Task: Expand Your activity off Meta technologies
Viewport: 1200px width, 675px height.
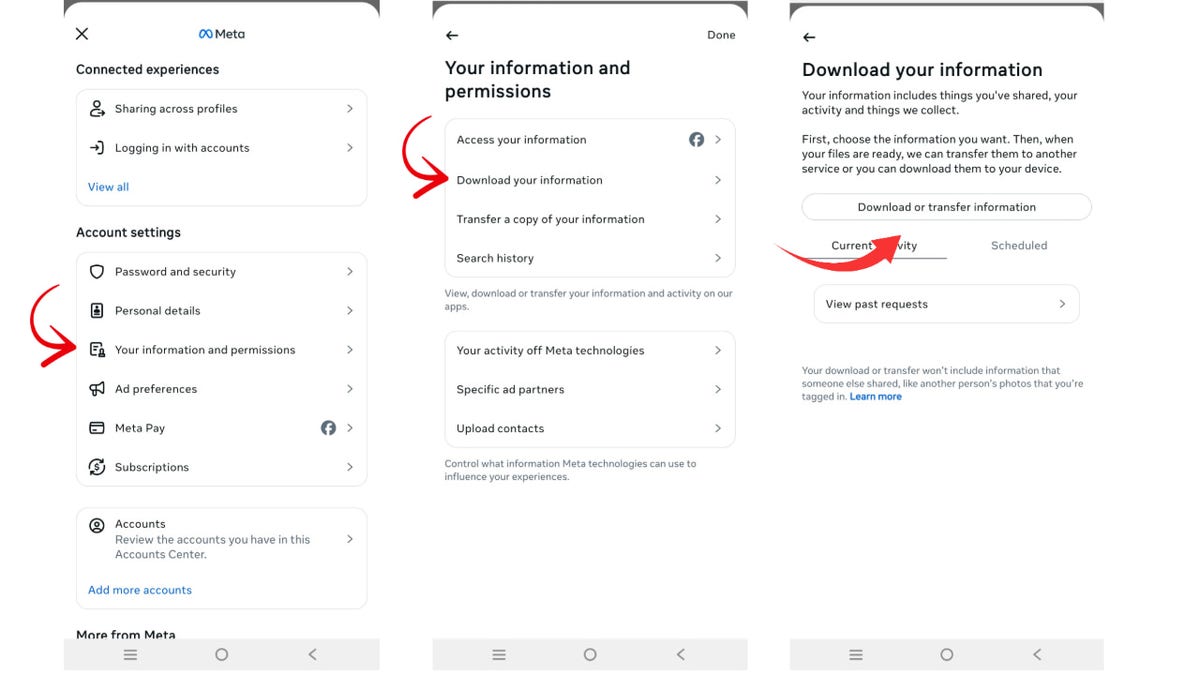Action: (x=548, y=350)
